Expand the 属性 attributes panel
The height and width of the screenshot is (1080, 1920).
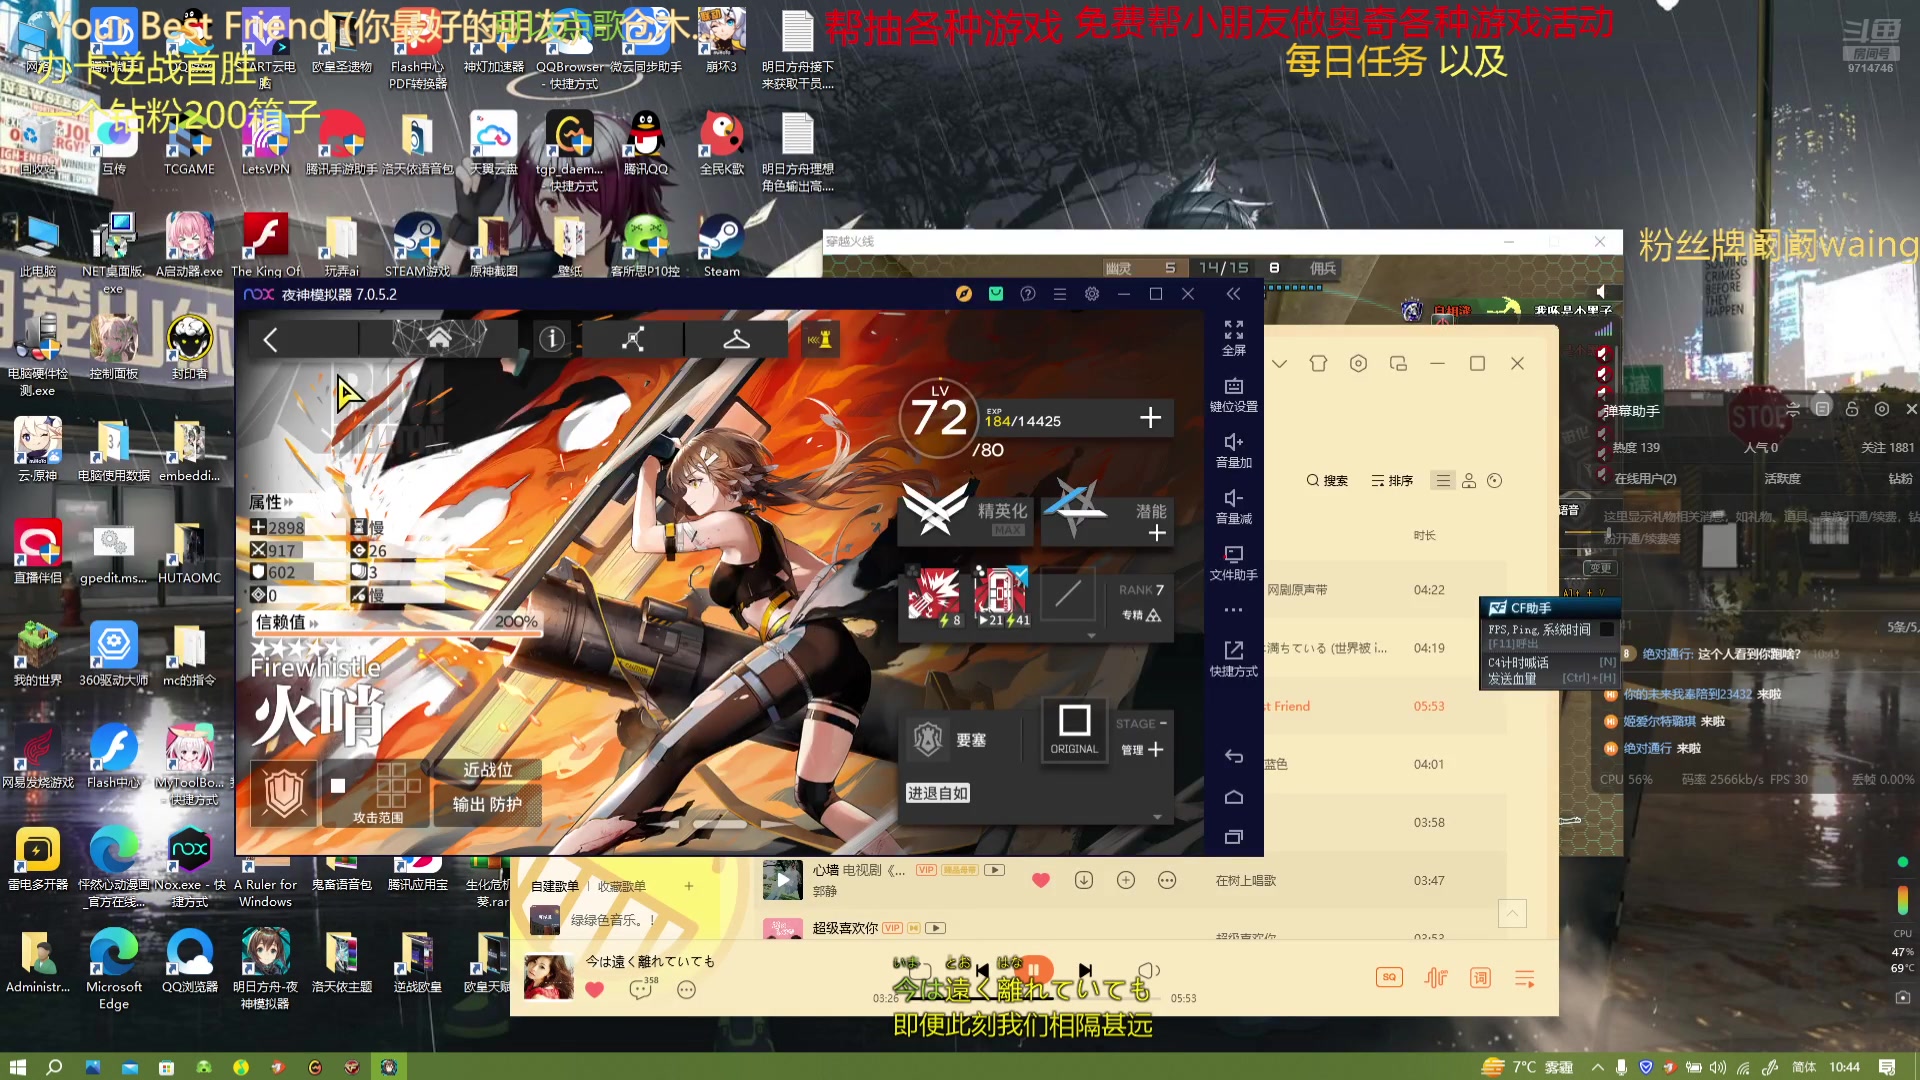271,502
